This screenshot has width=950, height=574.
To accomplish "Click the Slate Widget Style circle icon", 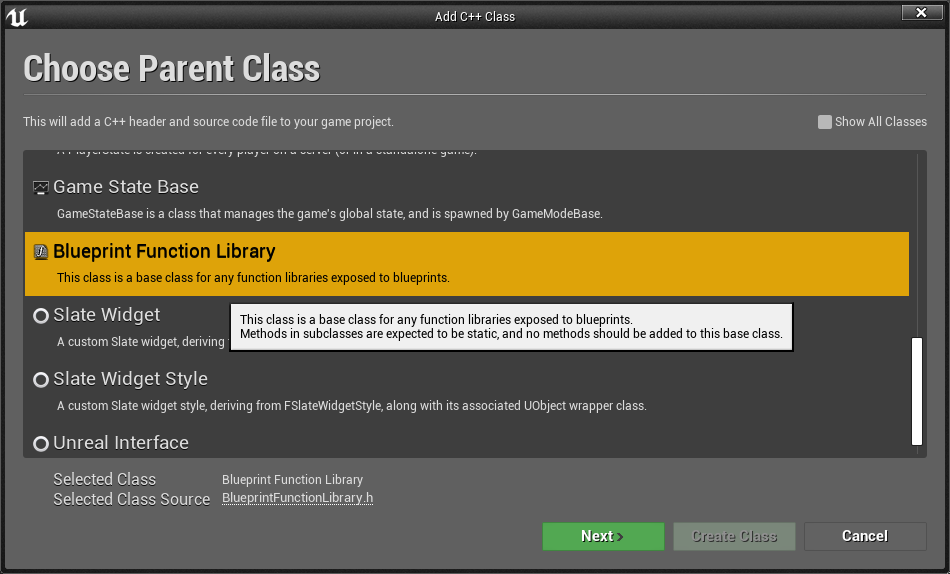I will point(41,380).
